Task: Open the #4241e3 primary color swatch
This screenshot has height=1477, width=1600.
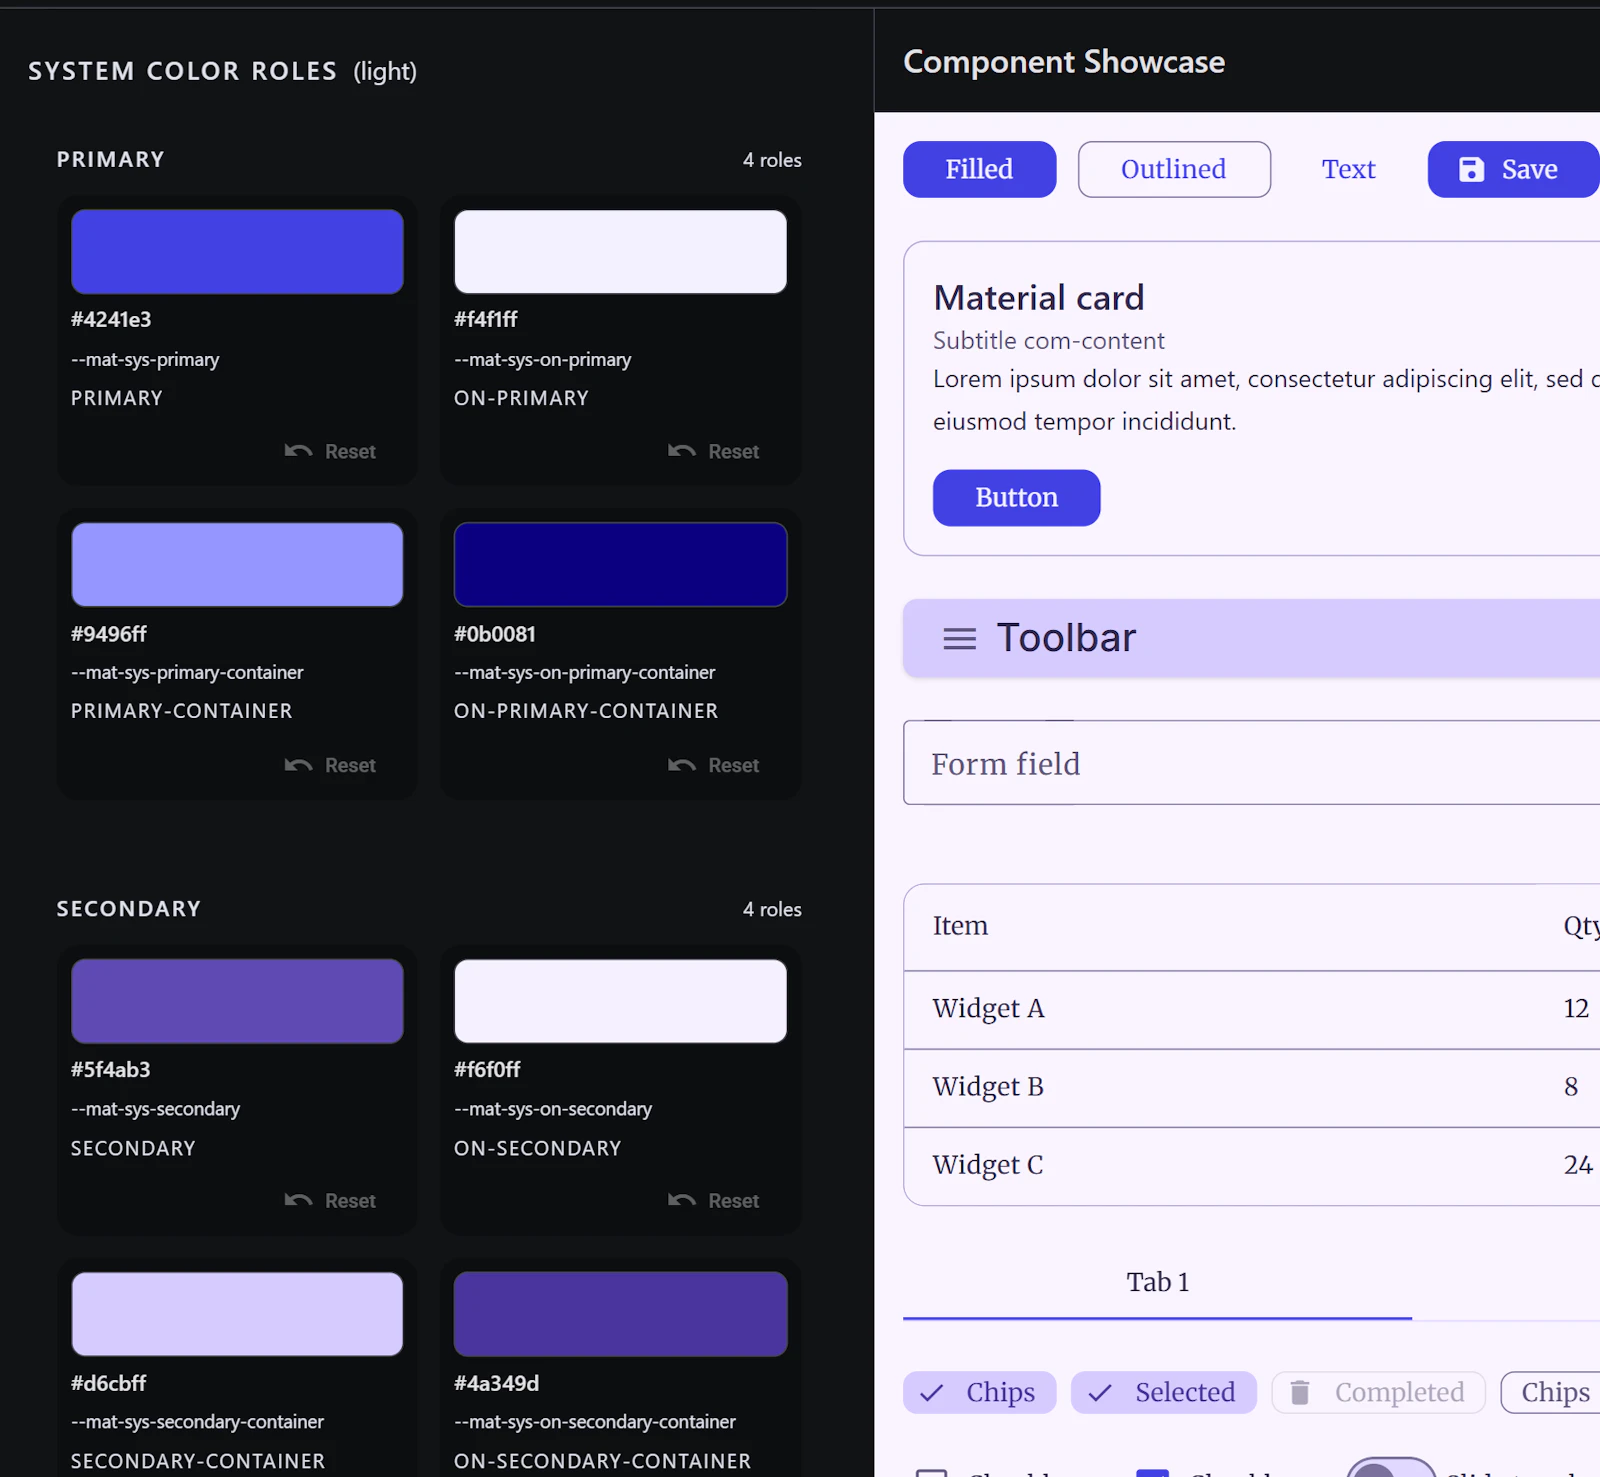Action: point(237,252)
